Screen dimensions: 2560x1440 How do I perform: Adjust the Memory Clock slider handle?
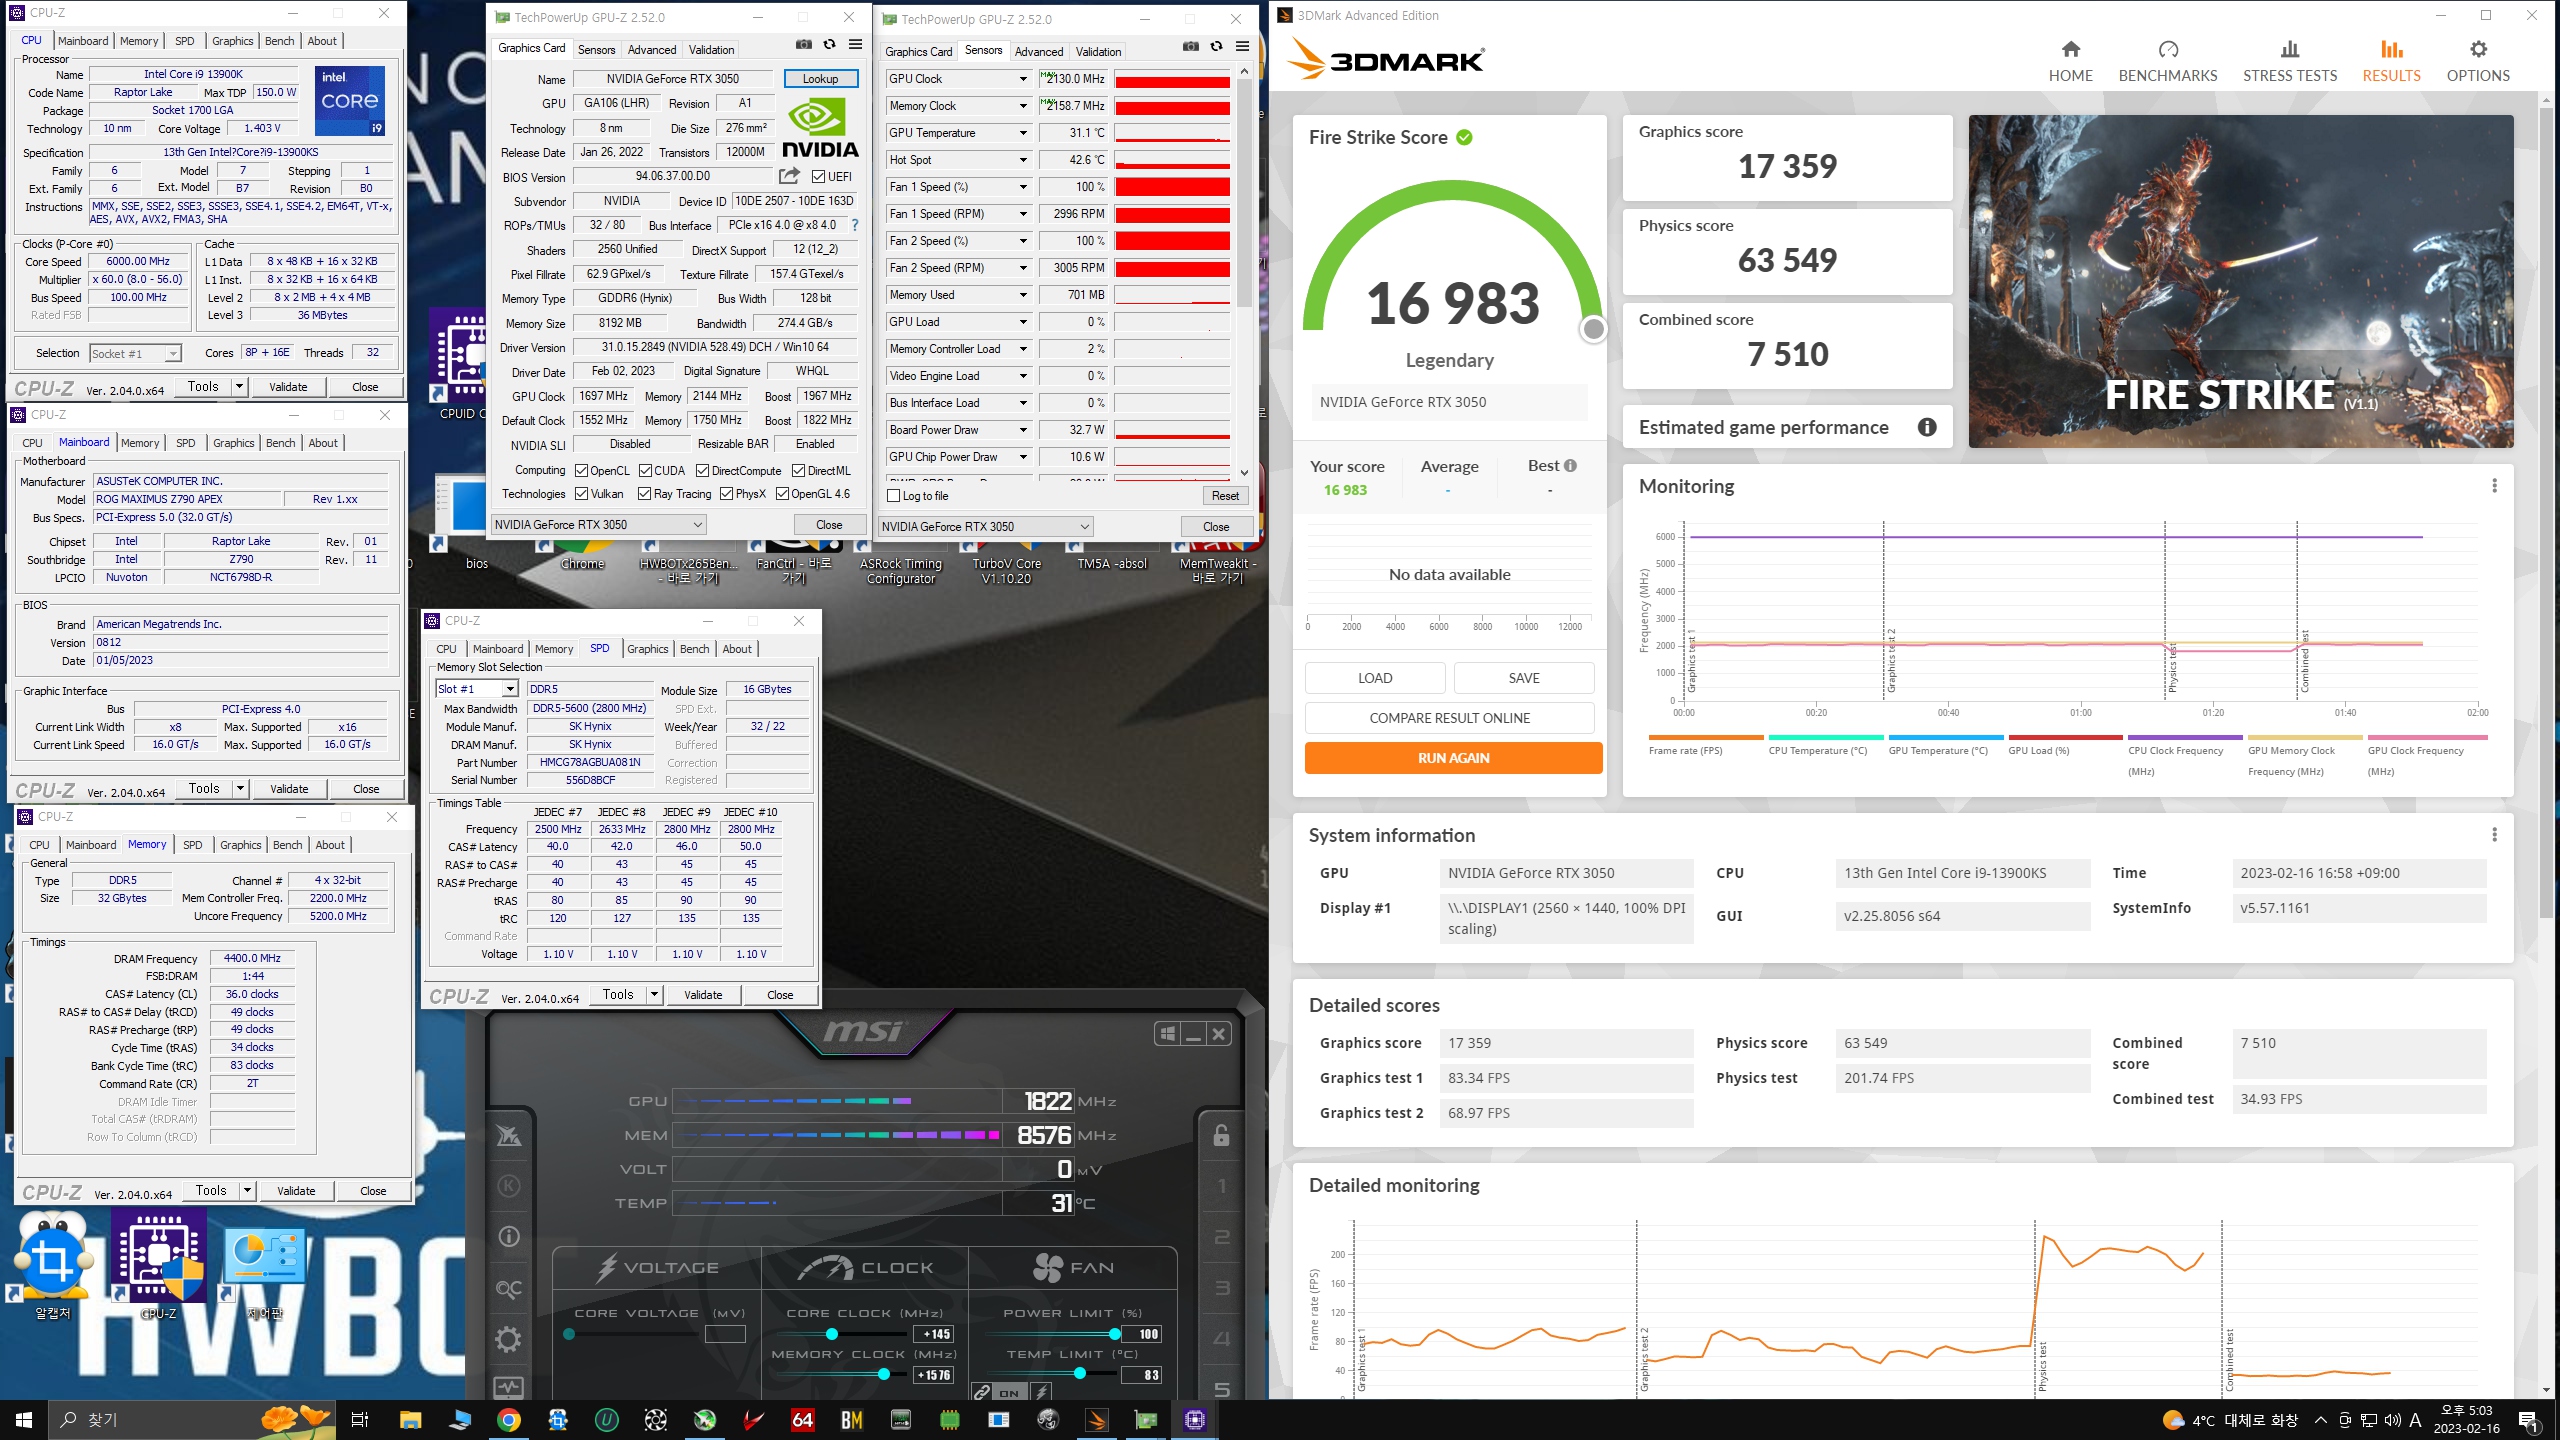[x=884, y=1375]
